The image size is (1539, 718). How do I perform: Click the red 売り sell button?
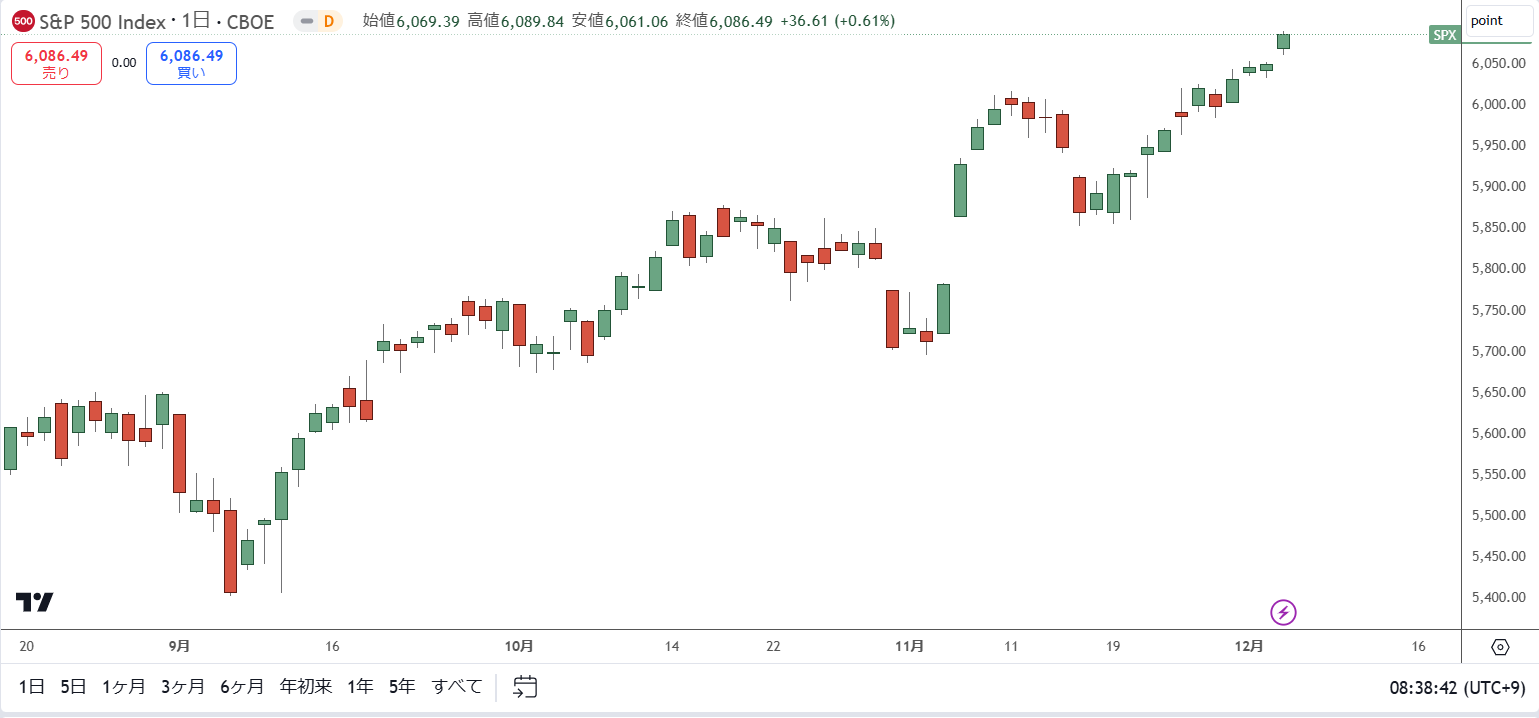click(56, 63)
